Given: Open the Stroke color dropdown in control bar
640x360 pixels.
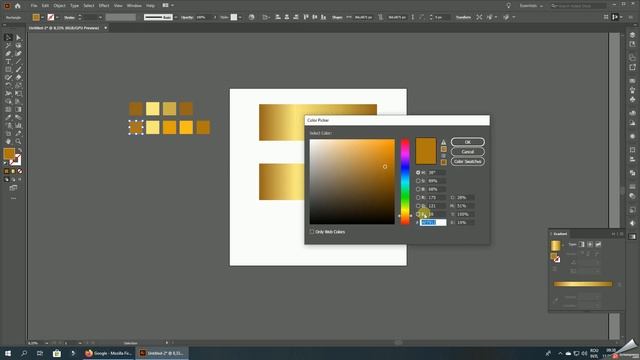Looking at the screenshot, I should 57,18.
